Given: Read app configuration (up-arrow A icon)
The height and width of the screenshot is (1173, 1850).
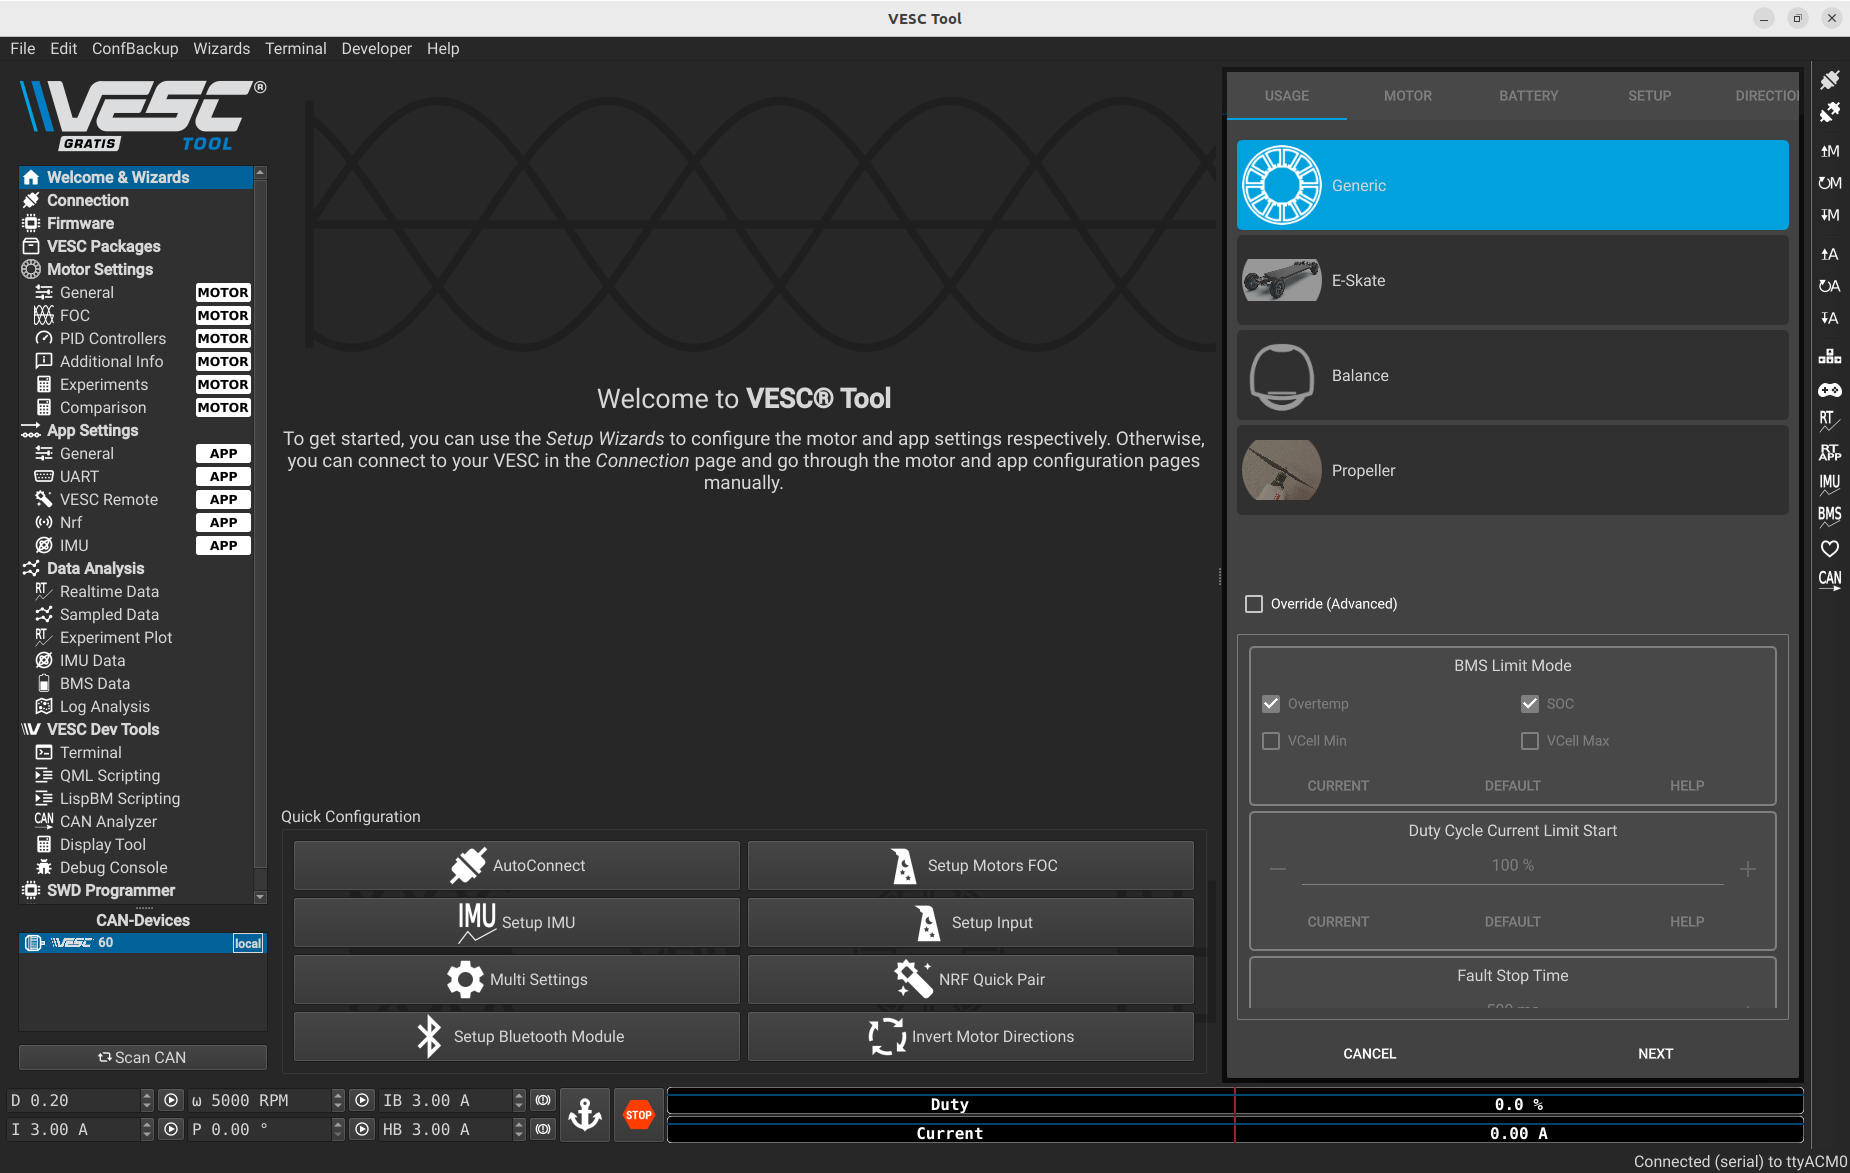Looking at the screenshot, I should click(x=1830, y=254).
